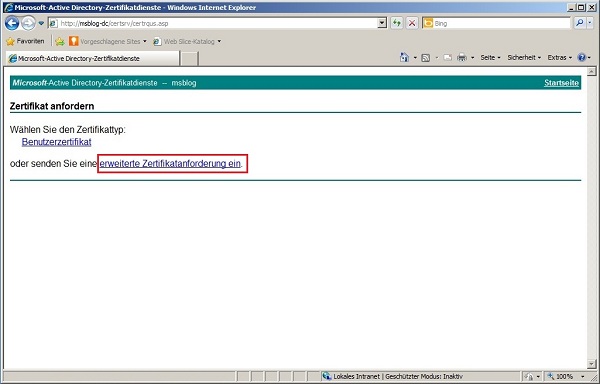Open the Web Slice-Katalog link
Viewport: 600px width, 384px height.
pos(187,41)
